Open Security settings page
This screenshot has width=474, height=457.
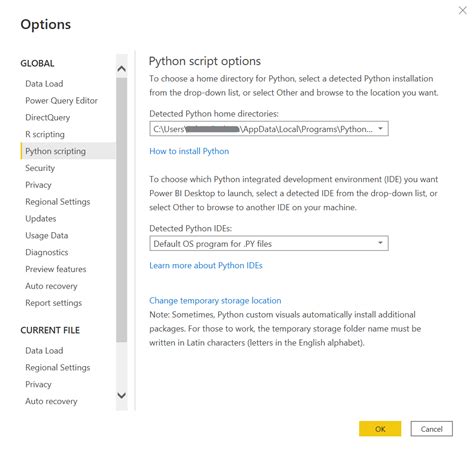40,168
